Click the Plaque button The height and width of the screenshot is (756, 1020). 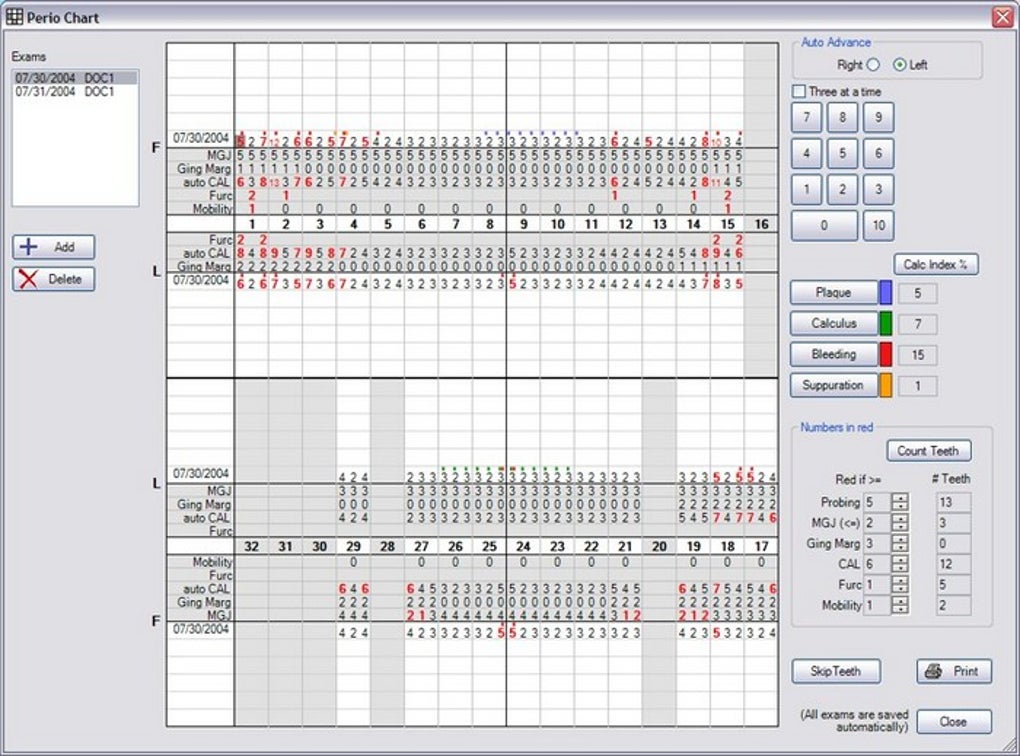pos(834,293)
